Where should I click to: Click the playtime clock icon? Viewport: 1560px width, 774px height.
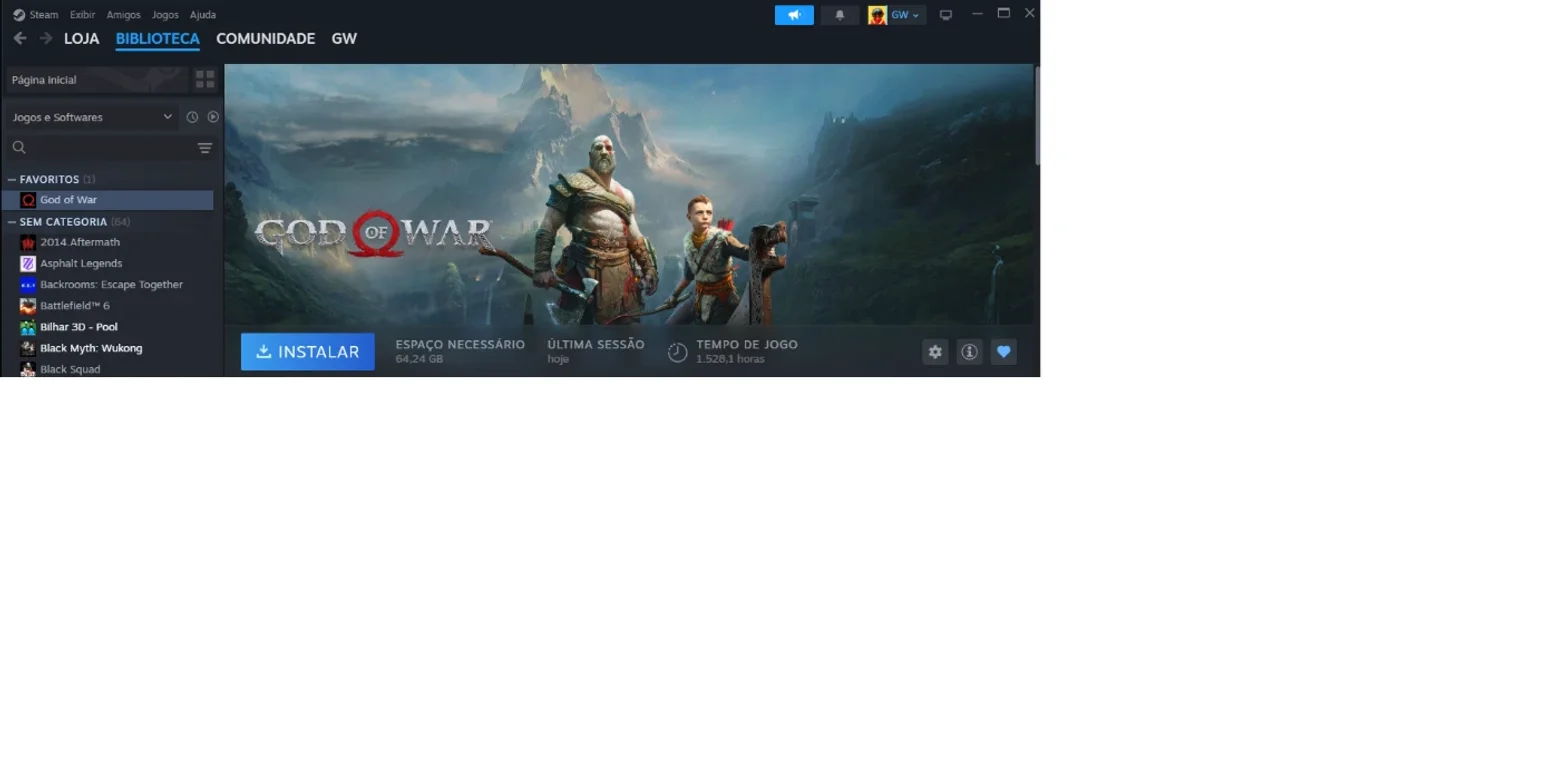pos(678,352)
